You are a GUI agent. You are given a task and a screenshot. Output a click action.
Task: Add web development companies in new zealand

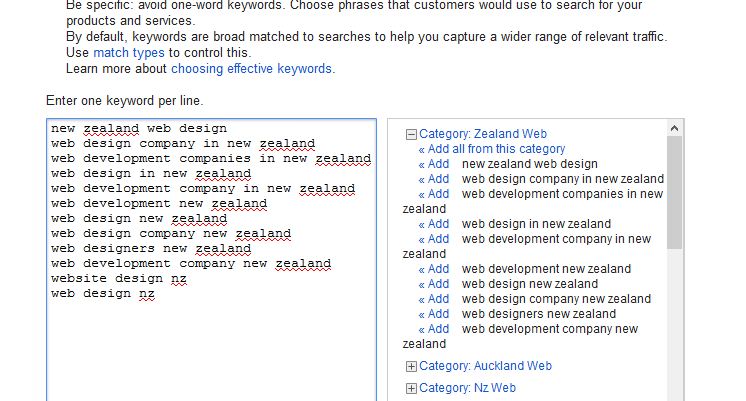[434, 194]
